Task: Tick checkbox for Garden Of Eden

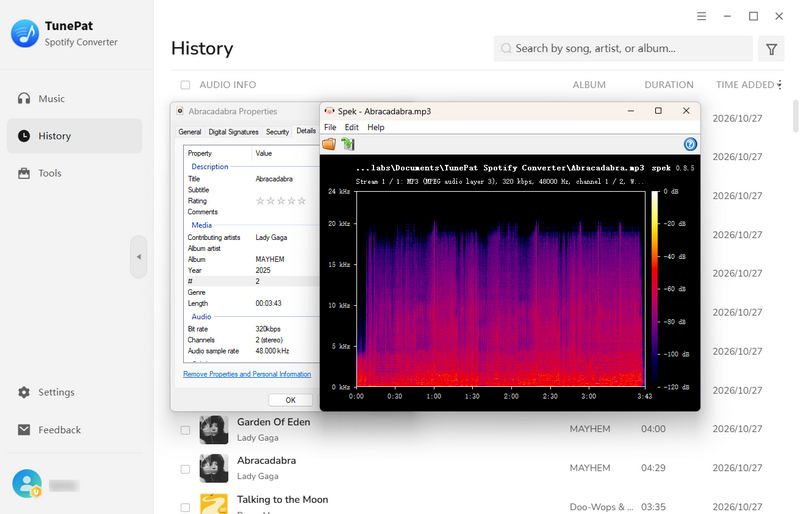Action: tap(185, 430)
